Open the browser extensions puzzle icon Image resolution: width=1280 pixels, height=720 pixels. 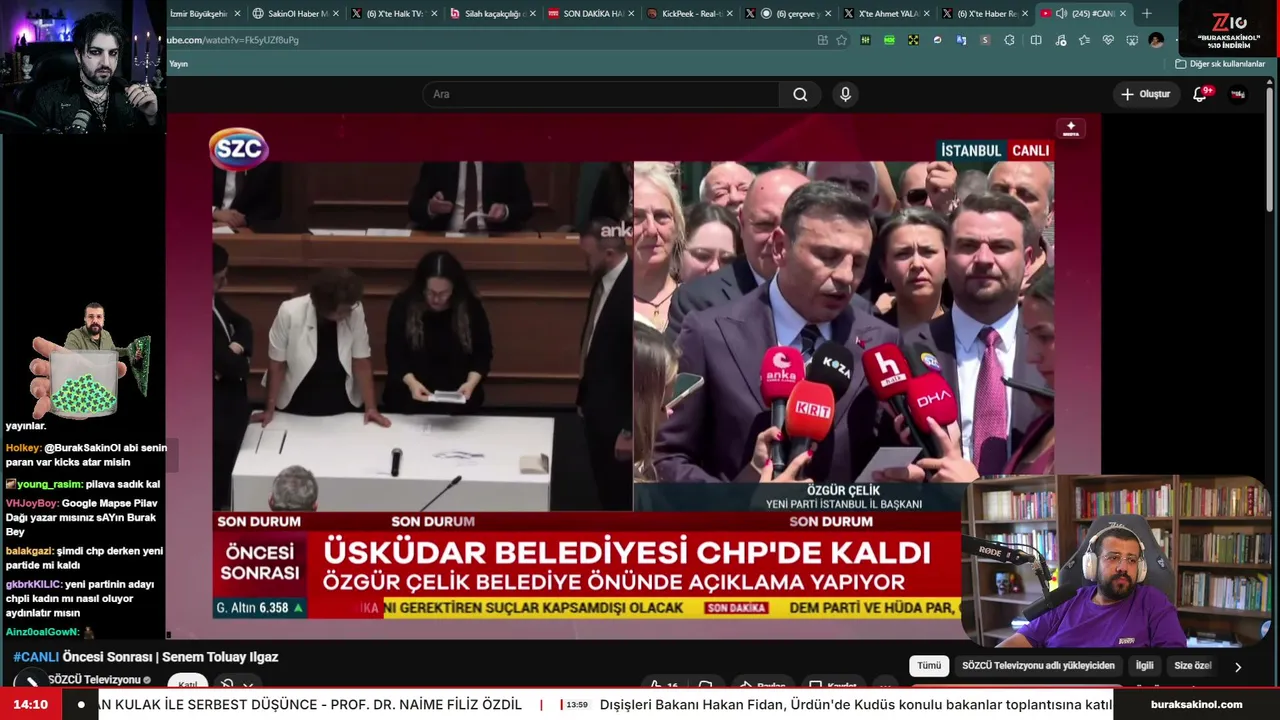1009,40
